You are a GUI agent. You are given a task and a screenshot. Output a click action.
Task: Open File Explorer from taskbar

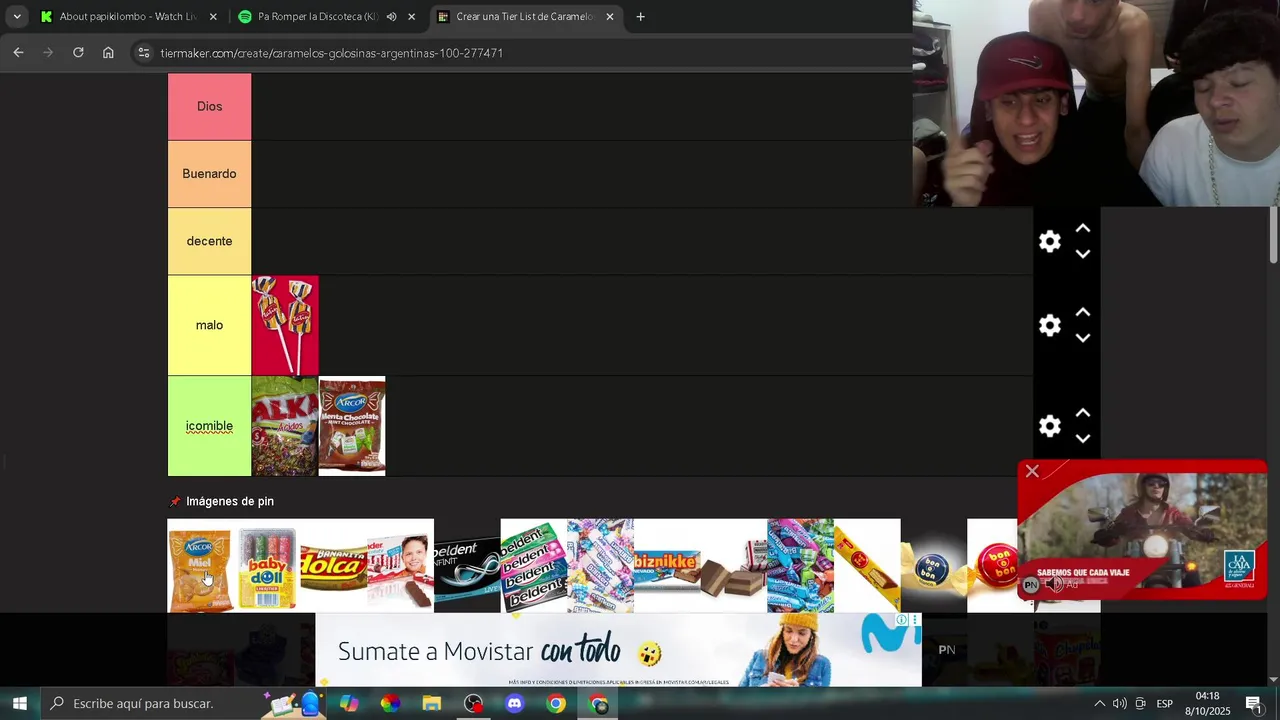tap(431, 704)
